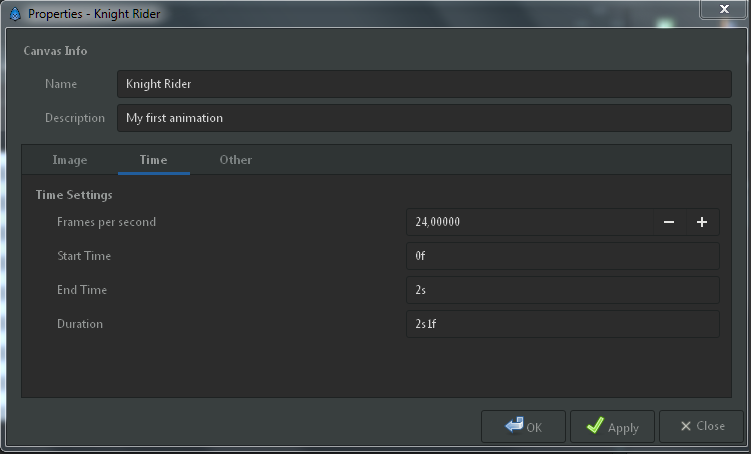Viewport: 751px width, 454px height.
Task: Switch to the Image tab
Action: (x=70, y=160)
